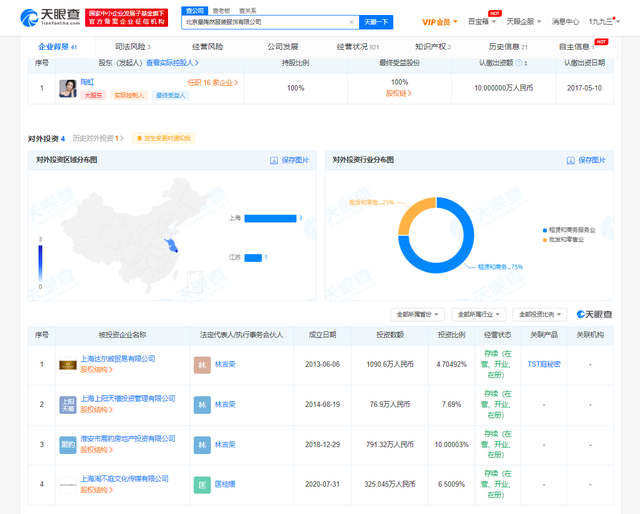Viewport: 640px width, 514px height.
Task: Click the 查看实际控股人 link
Action: click(x=172, y=63)
